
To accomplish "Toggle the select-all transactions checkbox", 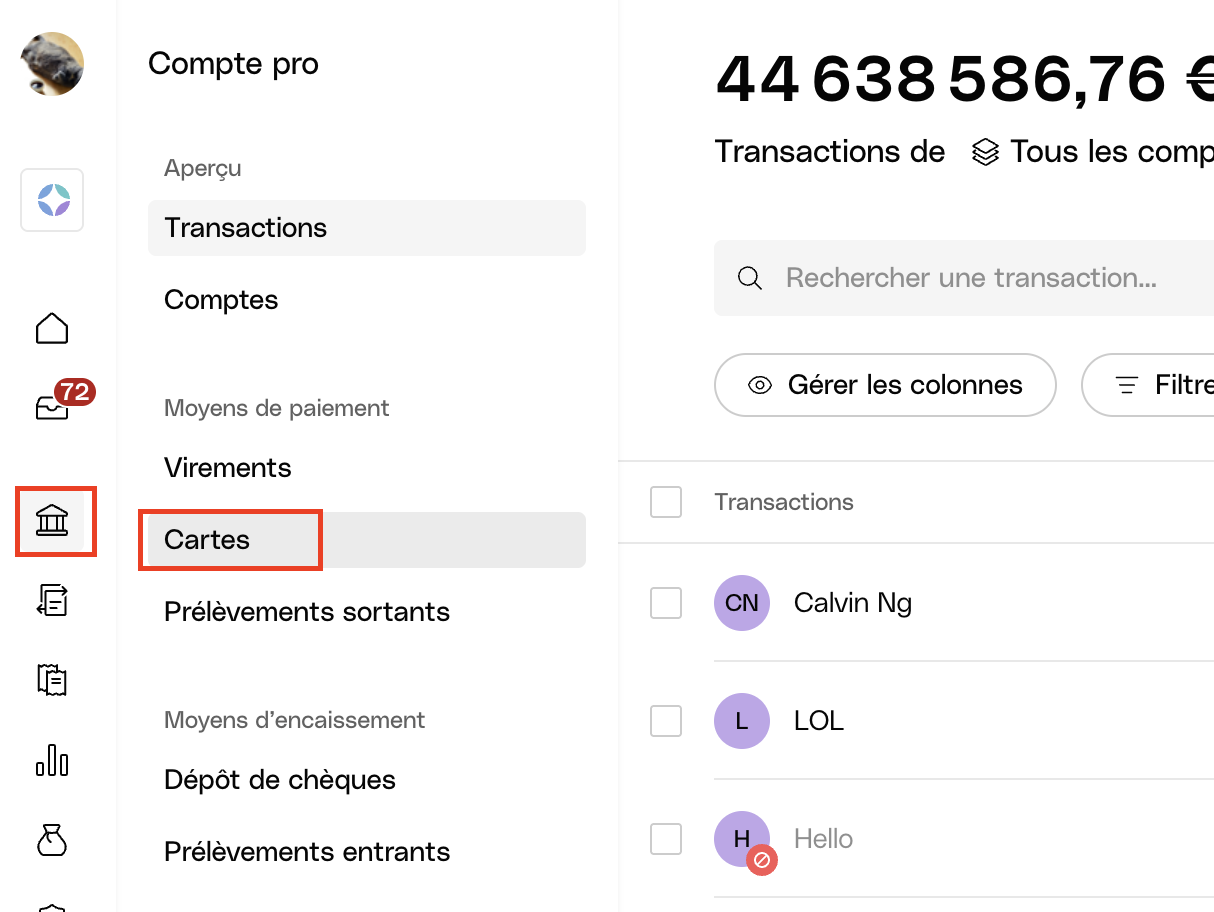I will (x=666, y=502).
